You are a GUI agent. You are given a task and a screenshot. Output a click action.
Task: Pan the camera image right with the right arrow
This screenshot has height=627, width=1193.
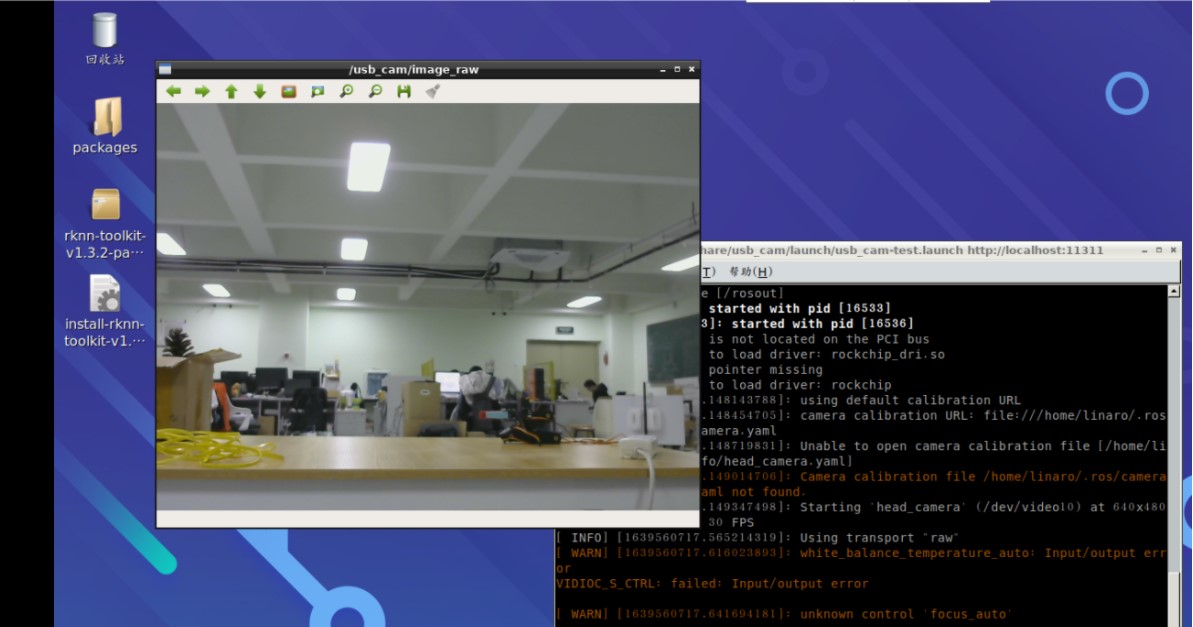coord(202,91)
